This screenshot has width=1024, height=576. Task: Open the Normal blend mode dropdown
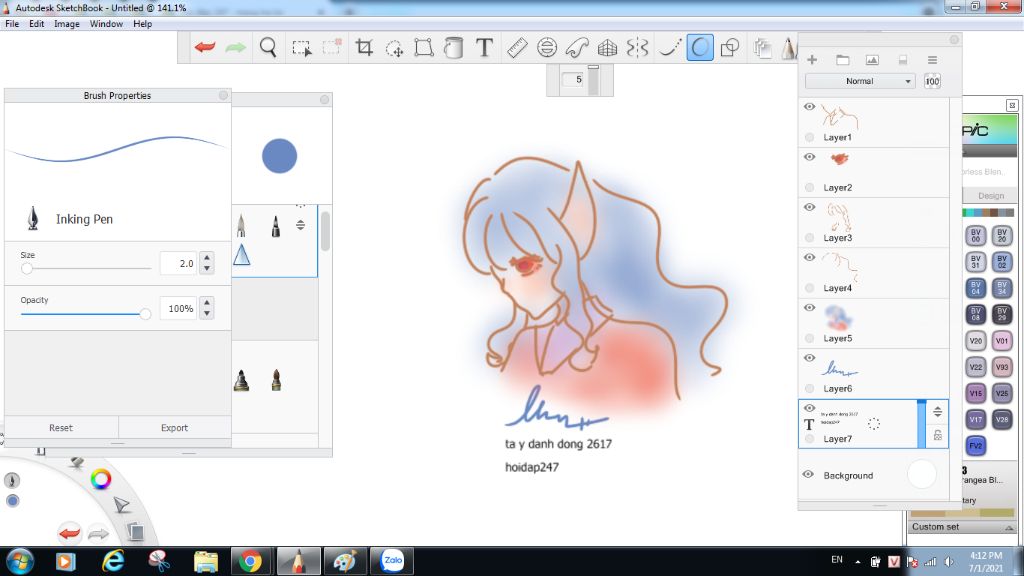click(859, 81)
